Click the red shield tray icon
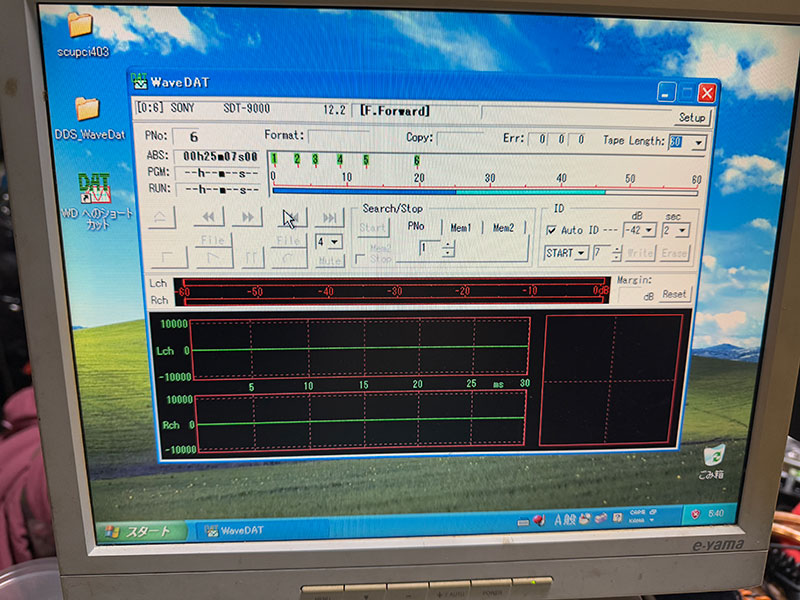 [695, 514]
